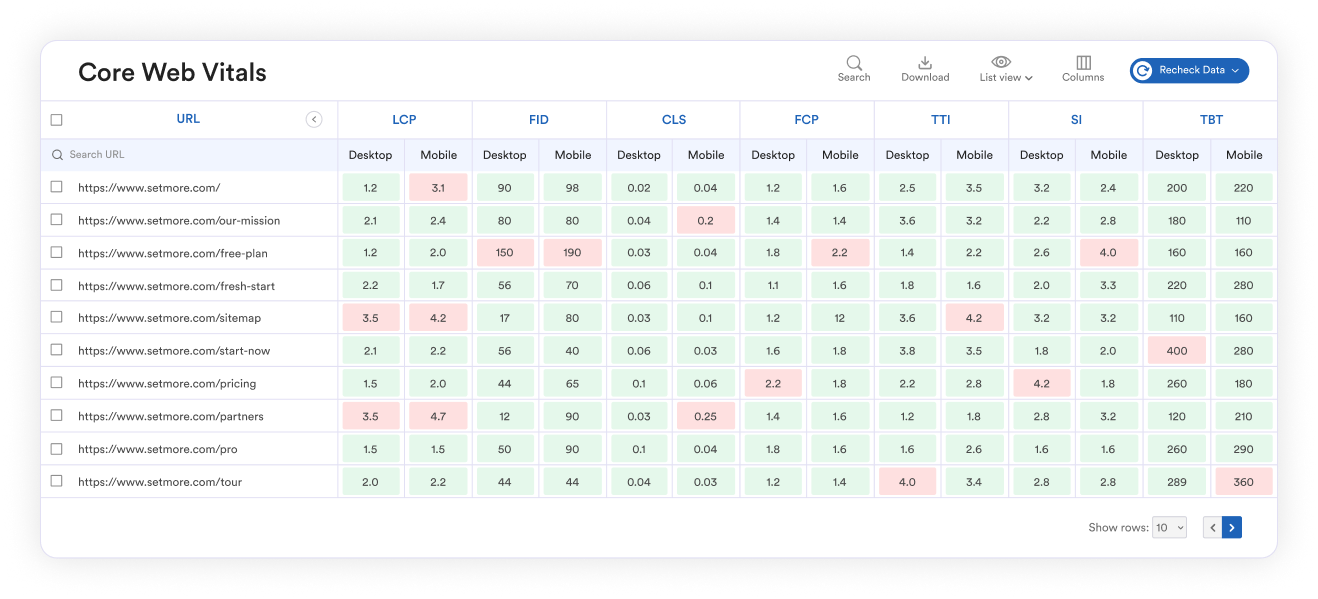Click the Recheck Data refresh icon
This screenshot has width=1318, height=599.
click(1143, 71)
